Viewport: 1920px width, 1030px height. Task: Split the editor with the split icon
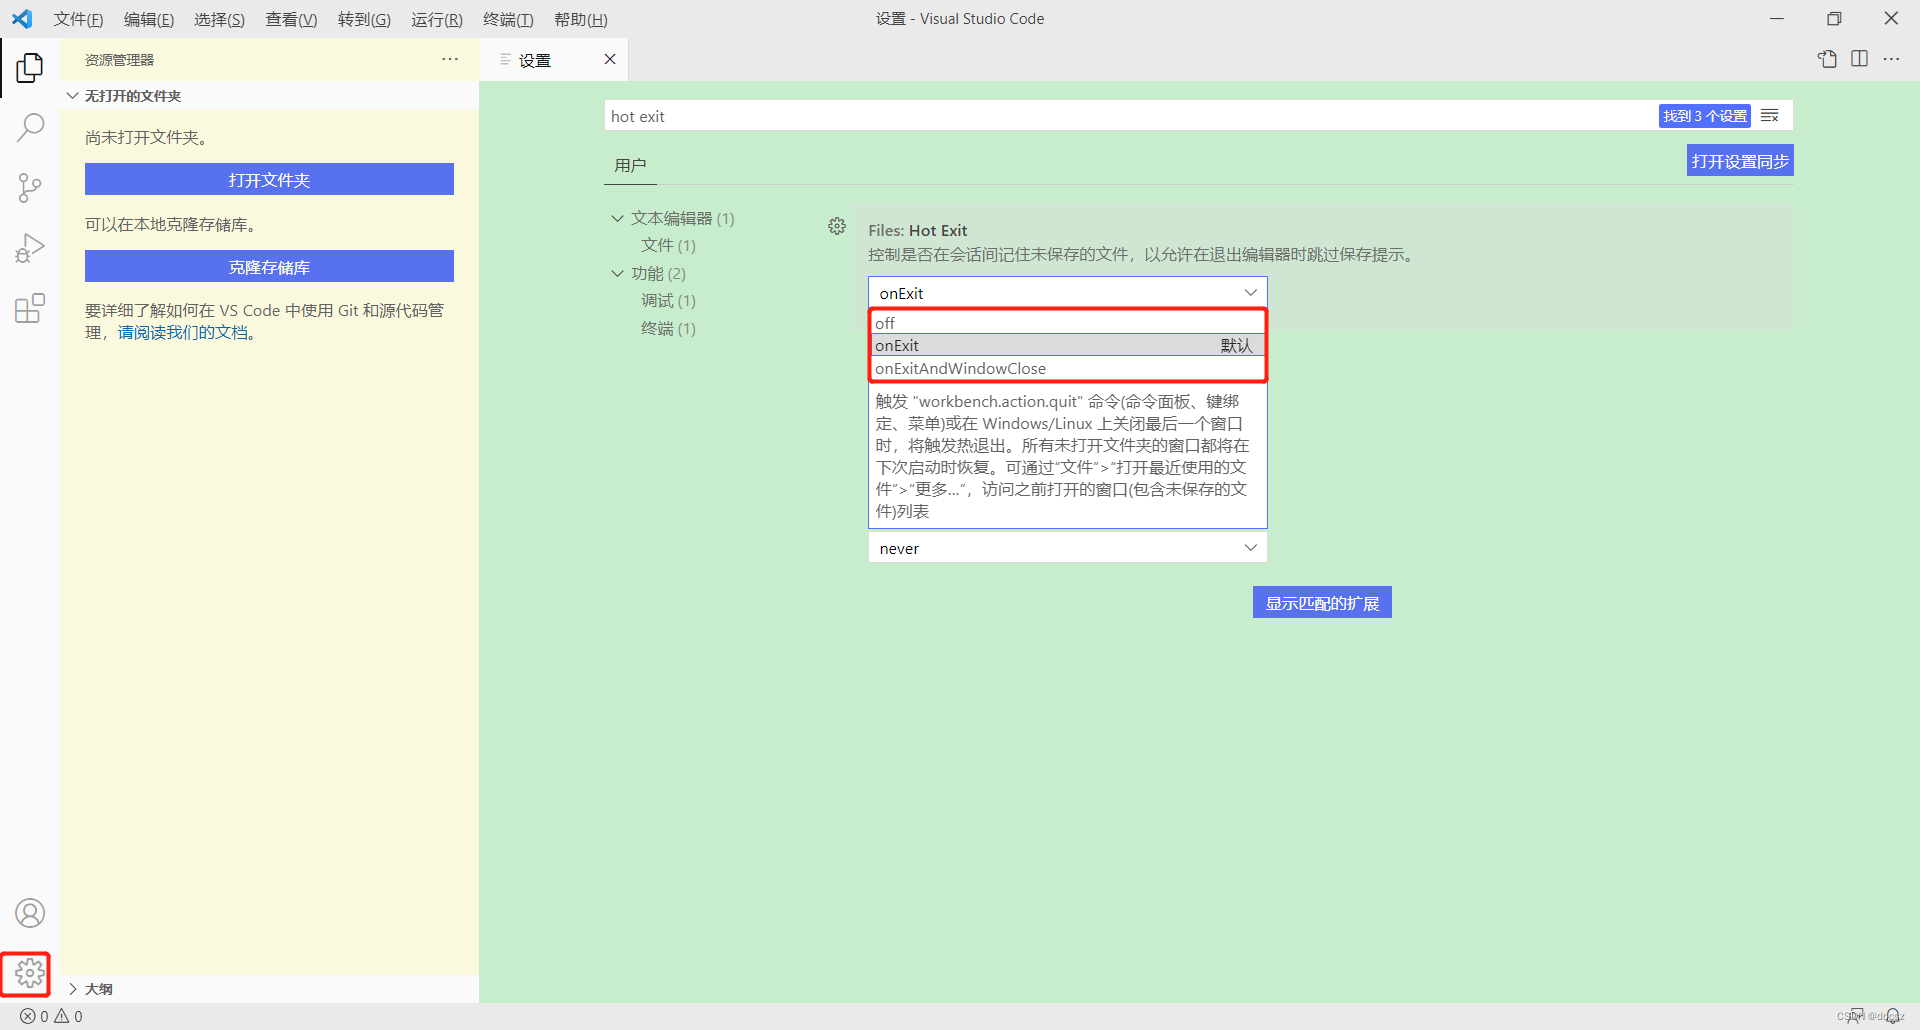click(x=1859, y=59)
